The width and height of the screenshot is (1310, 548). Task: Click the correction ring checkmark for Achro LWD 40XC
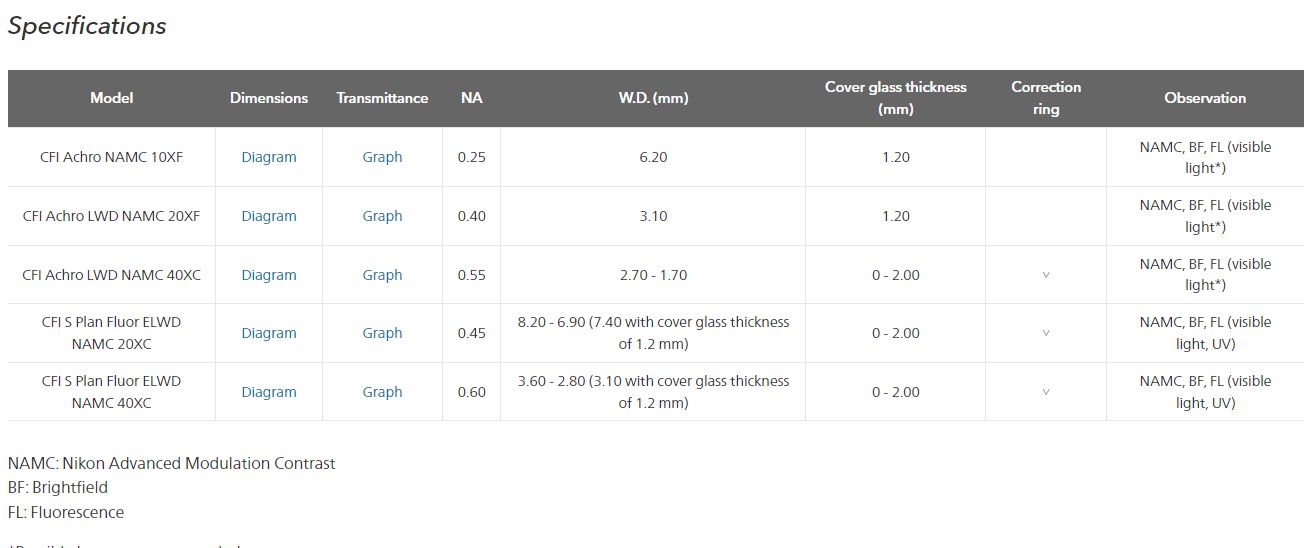1046,275
